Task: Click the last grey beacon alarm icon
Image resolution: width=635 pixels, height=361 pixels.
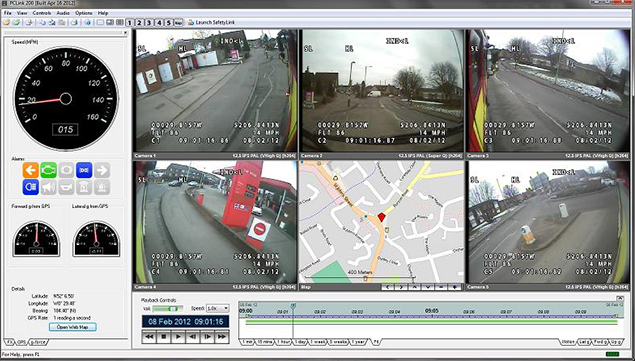Action: (x=102, y=187)
